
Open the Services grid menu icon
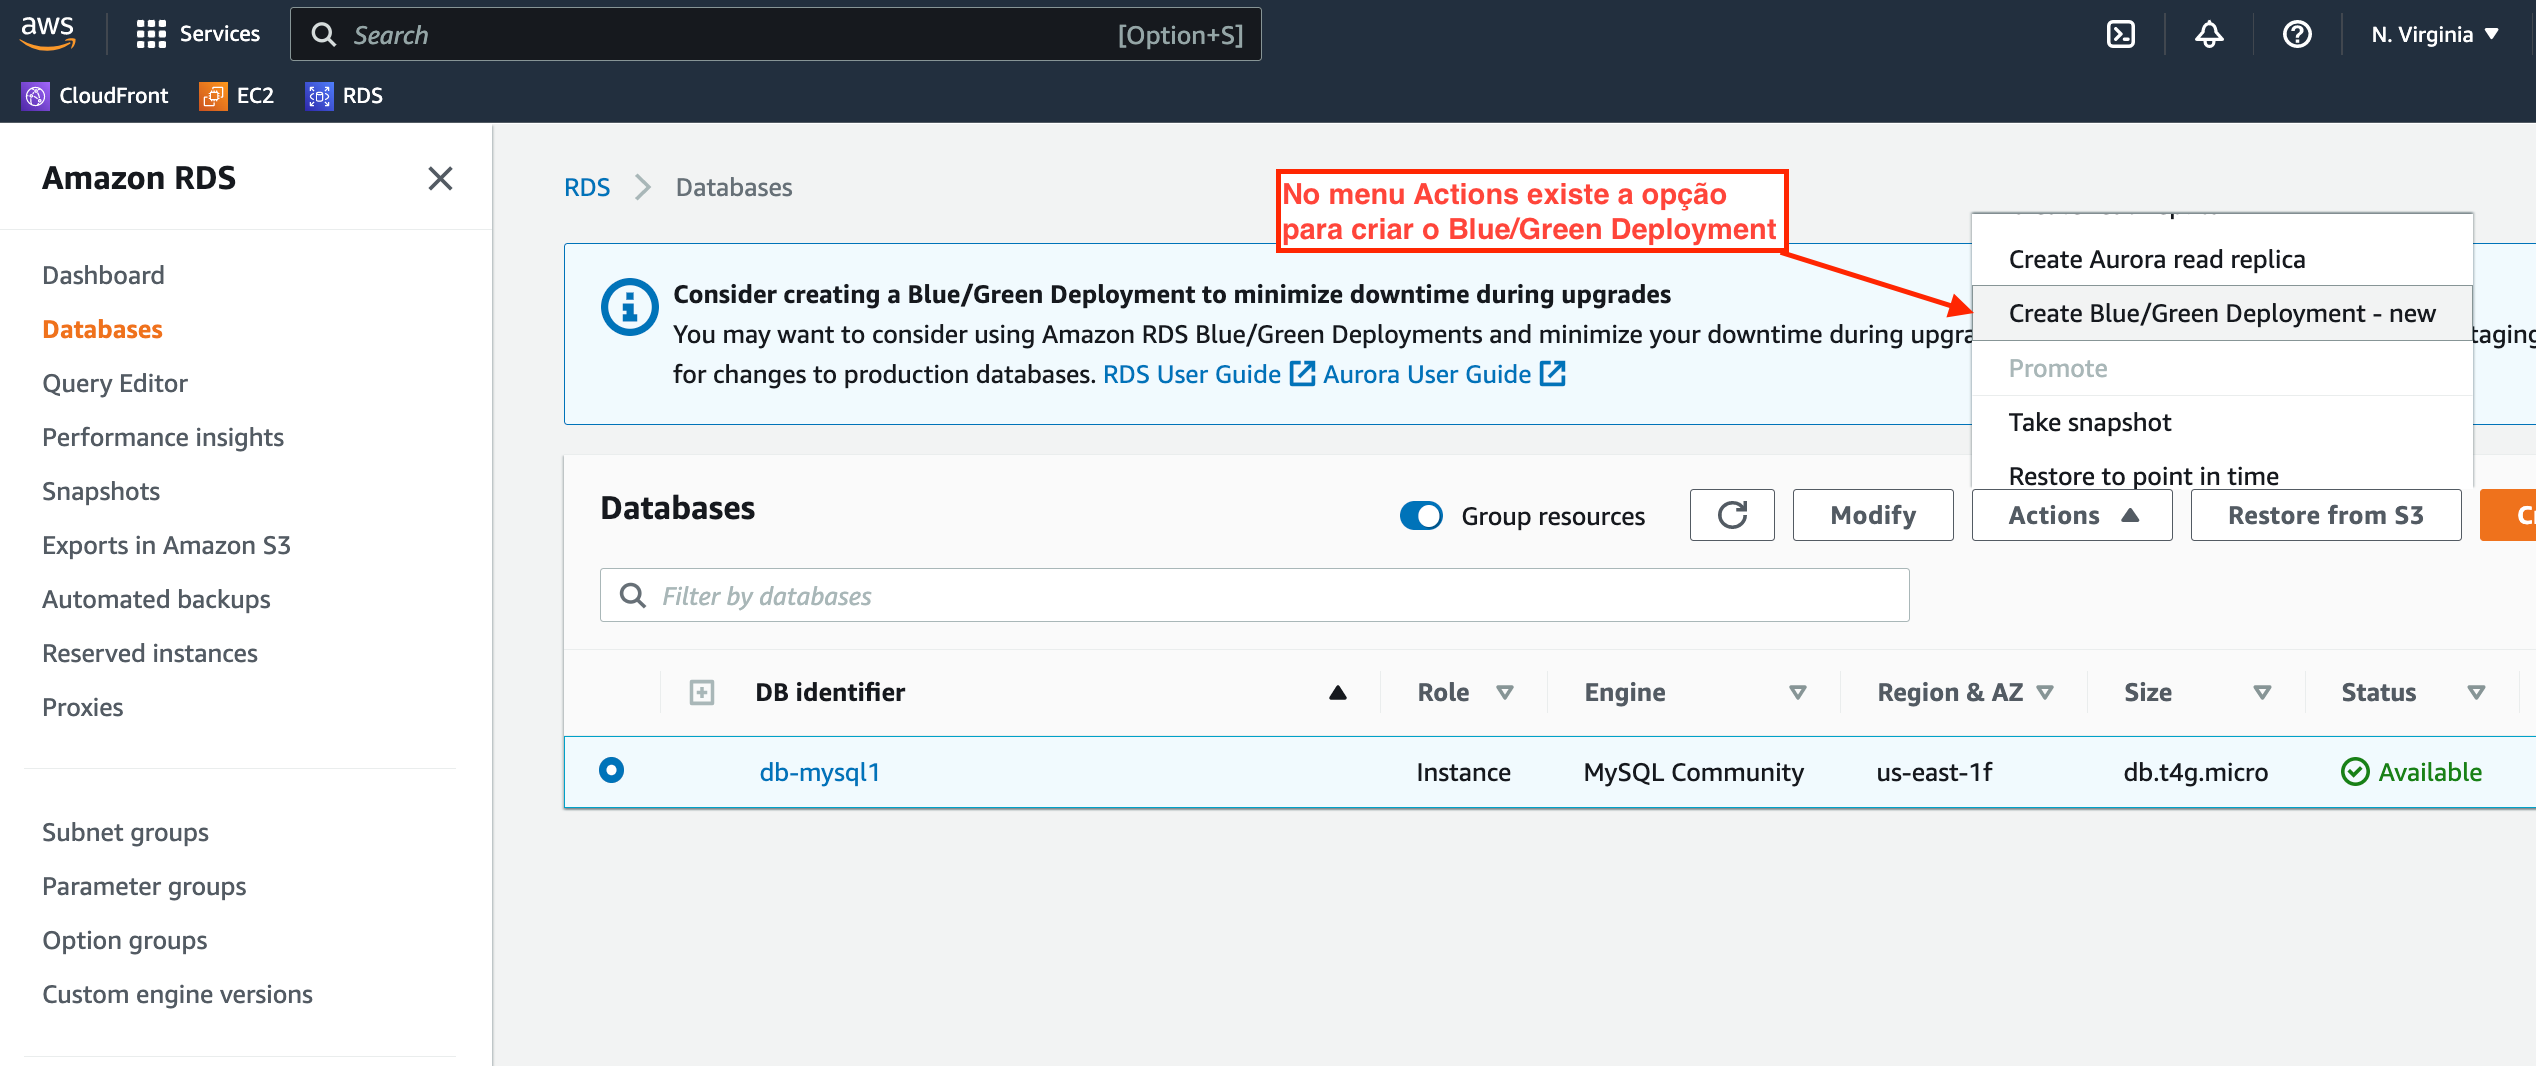coord(150,33)
